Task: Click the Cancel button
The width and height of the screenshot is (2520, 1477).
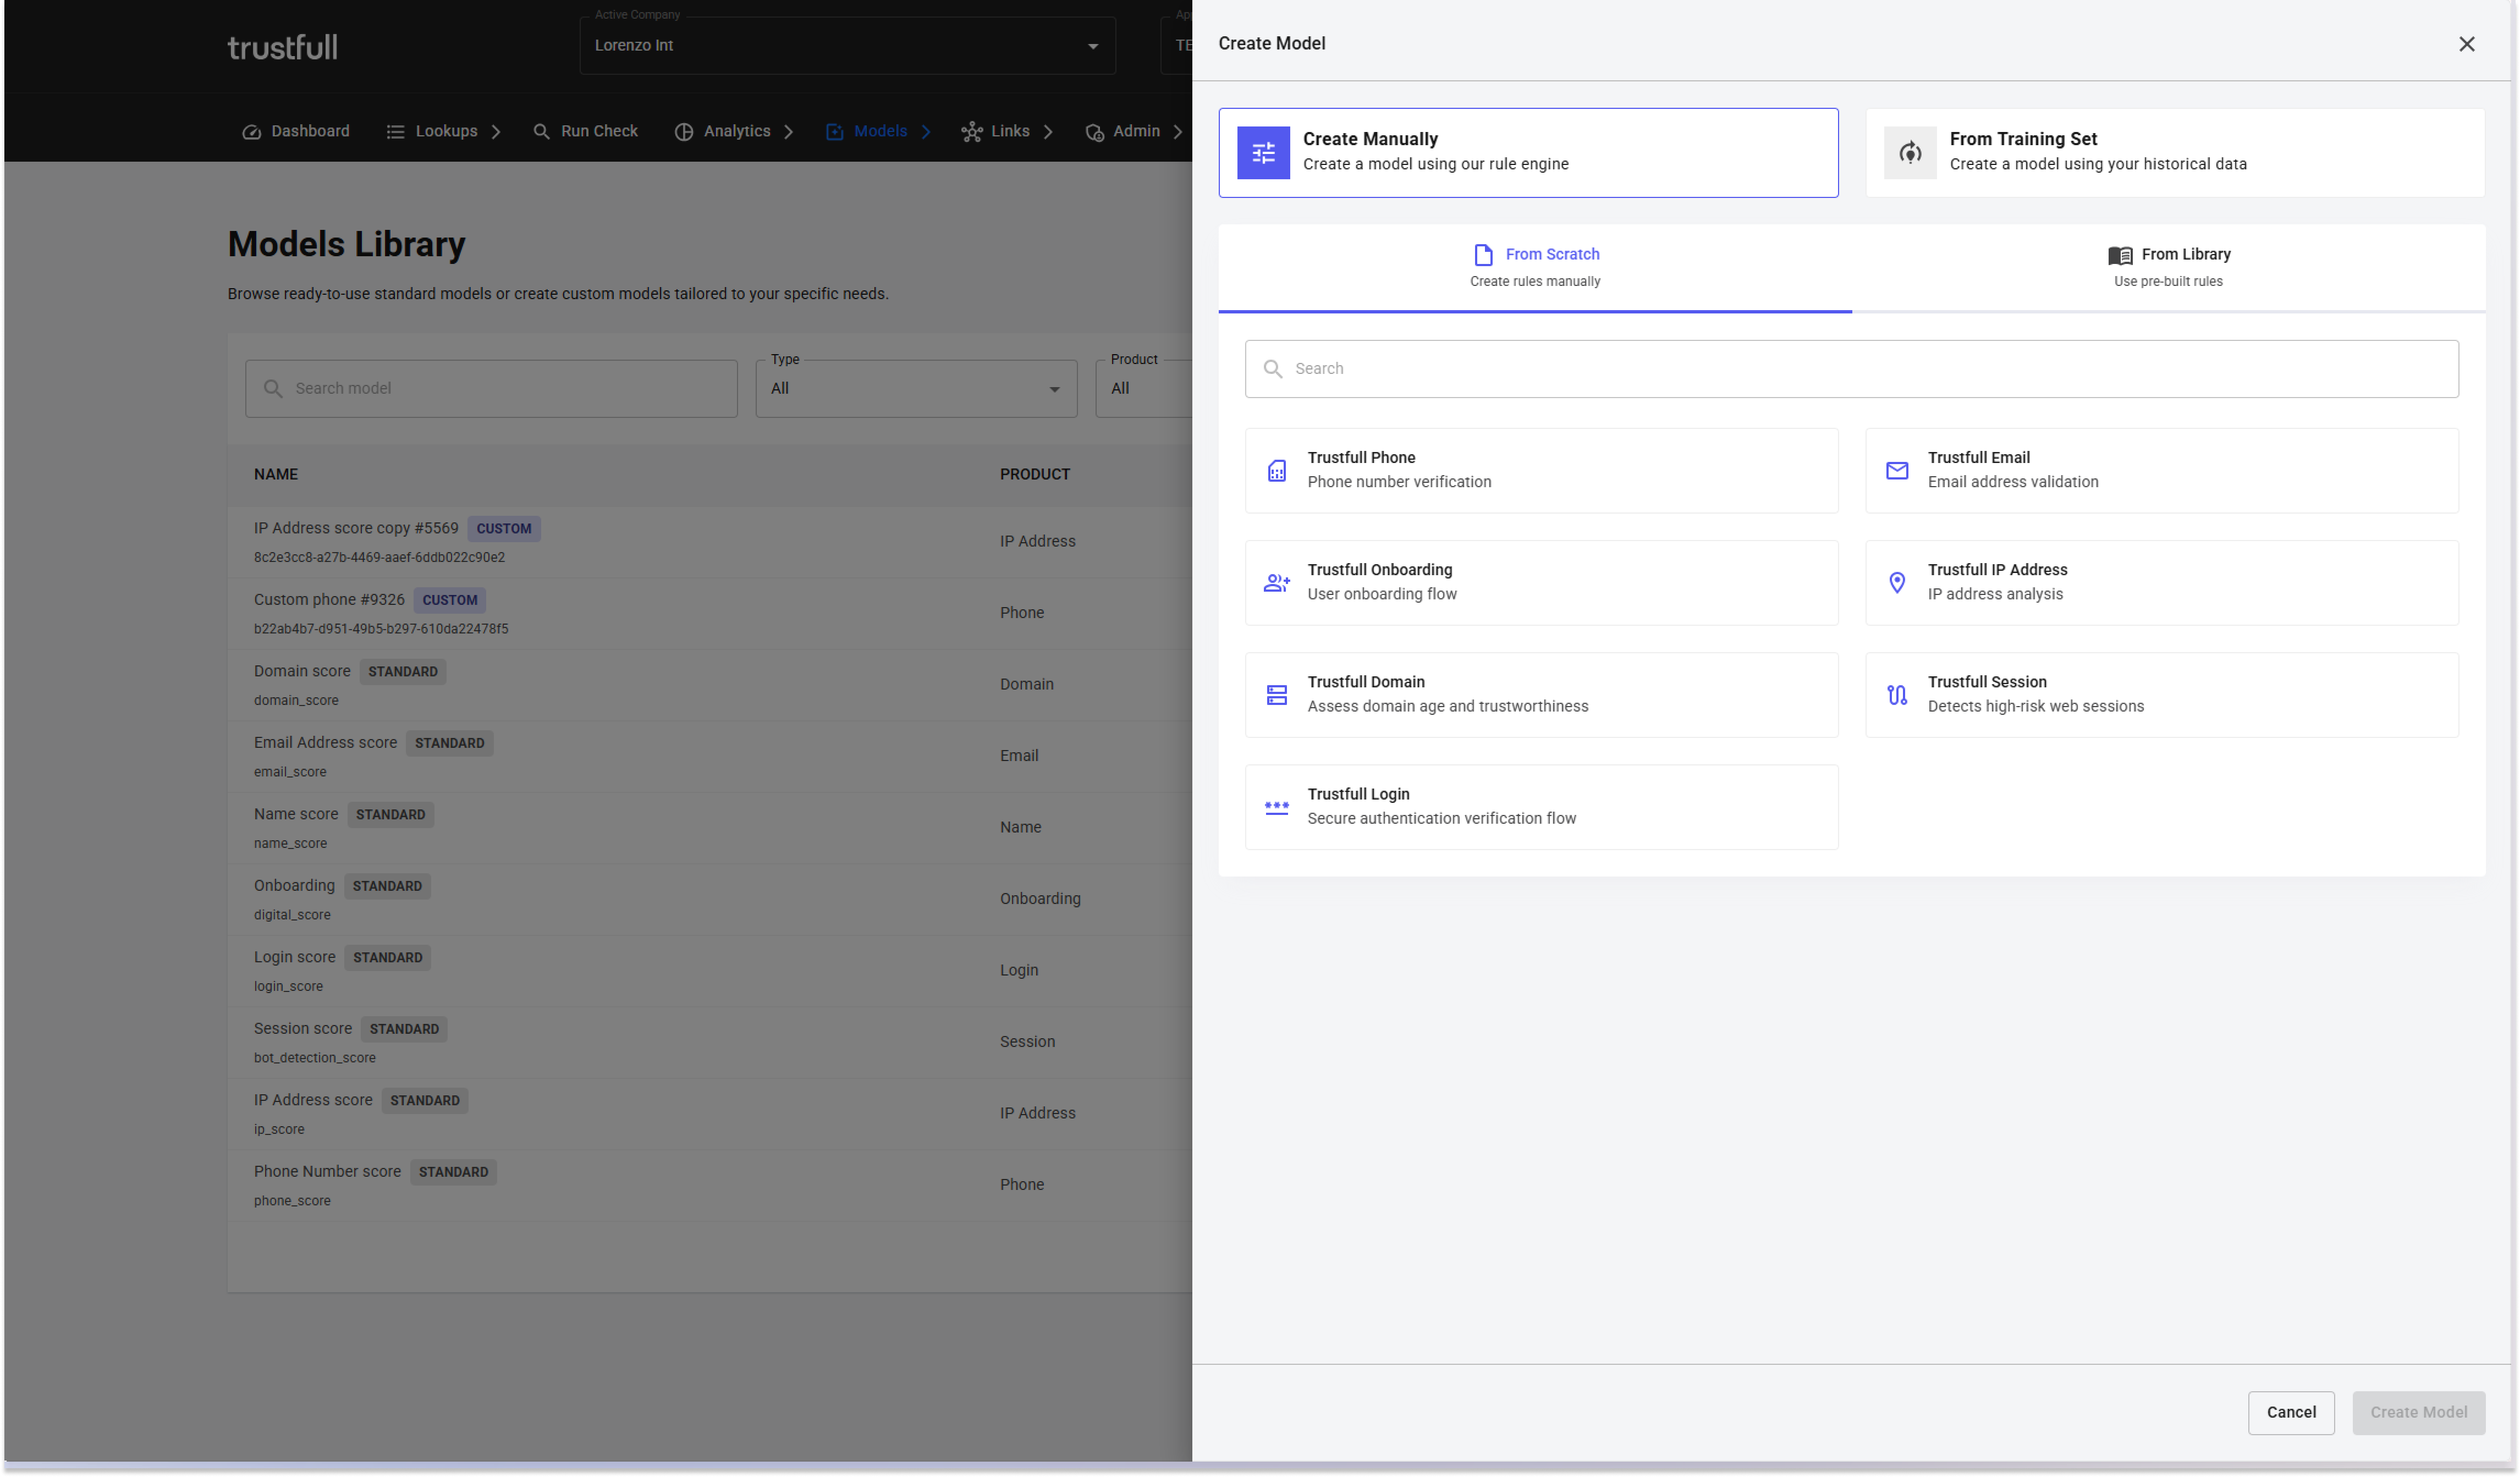Action: click(x=2290, y=1412)
